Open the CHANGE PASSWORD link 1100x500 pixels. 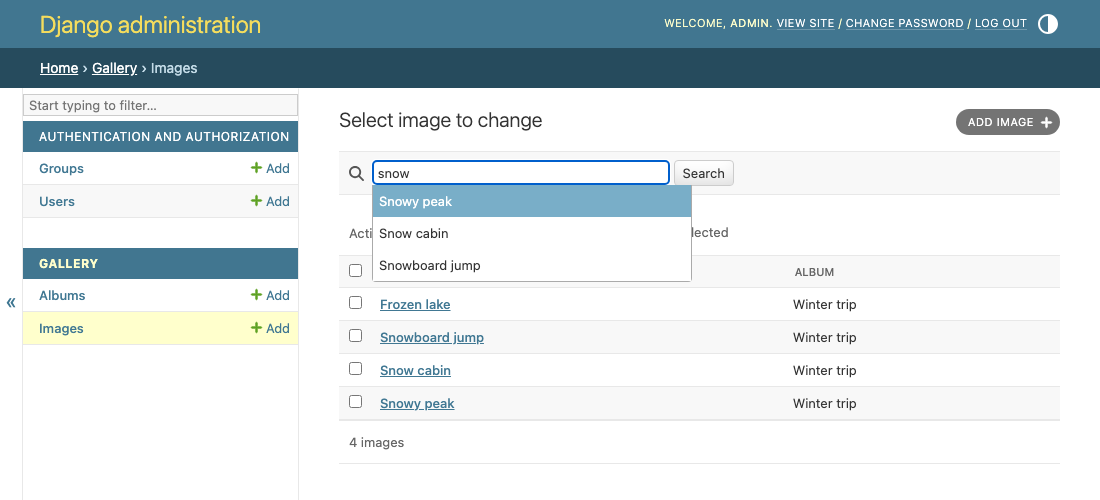point(904,23)
